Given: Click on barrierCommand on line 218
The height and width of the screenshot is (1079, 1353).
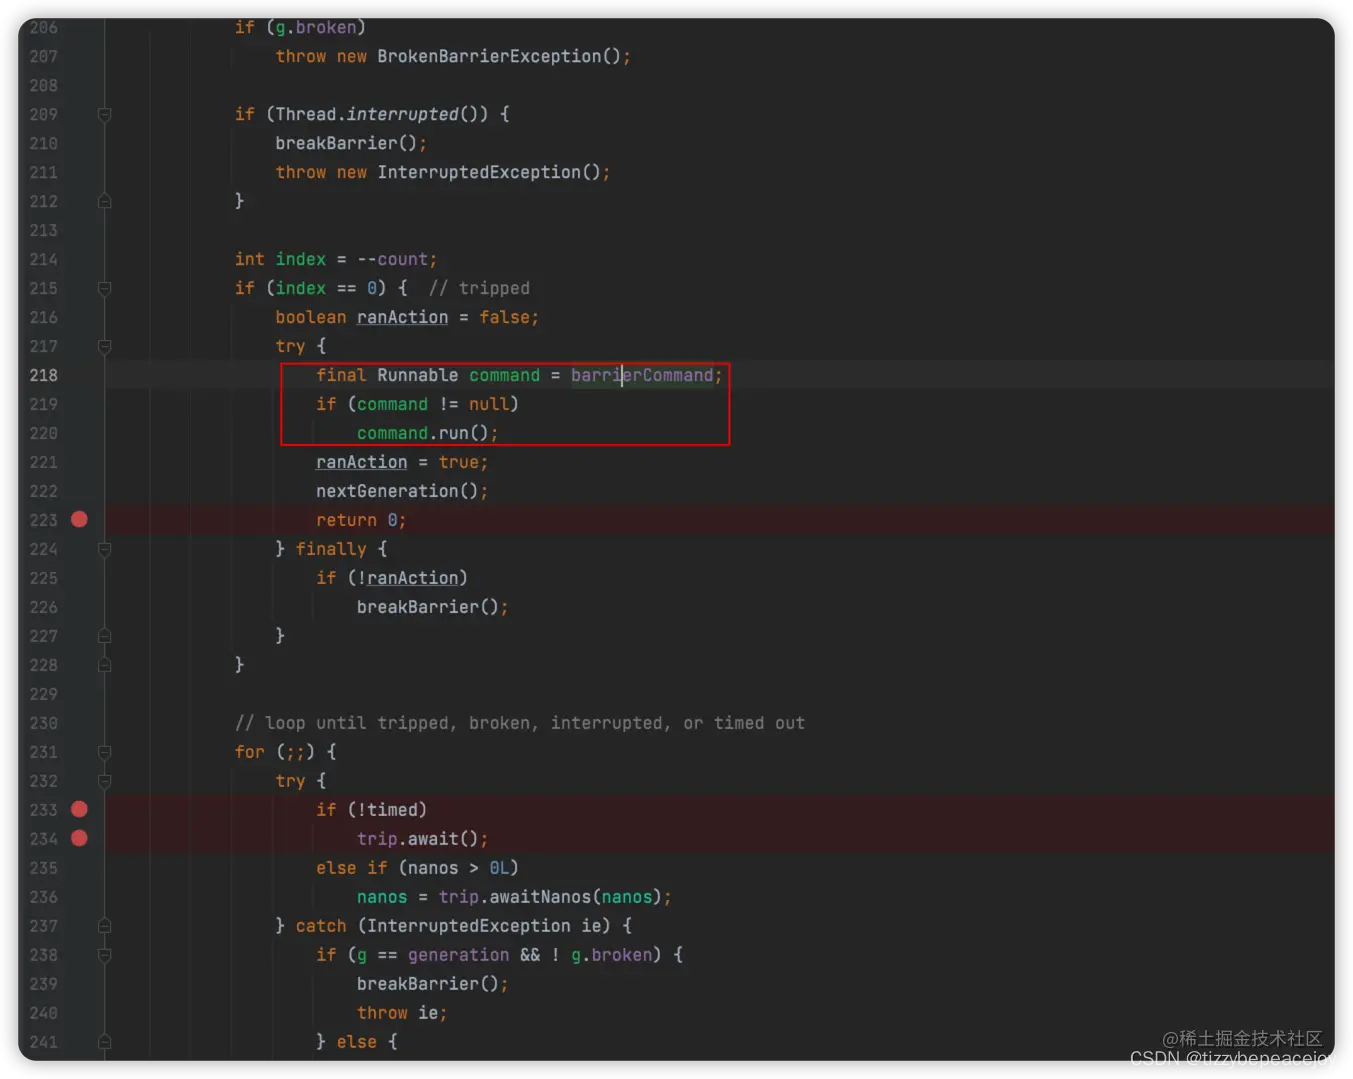Looking at the screenshot, I should click(x=642, y=375).
